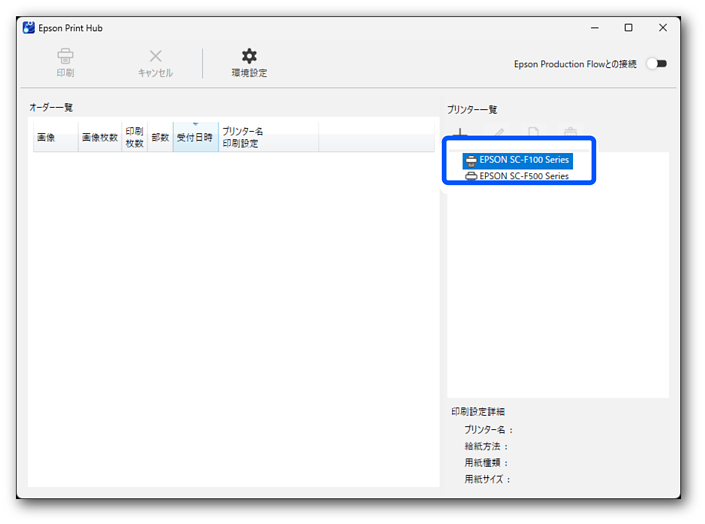Sort by 受付日時 column header
Viewport: 705px width, 524px height.
[x=195, y=138]
